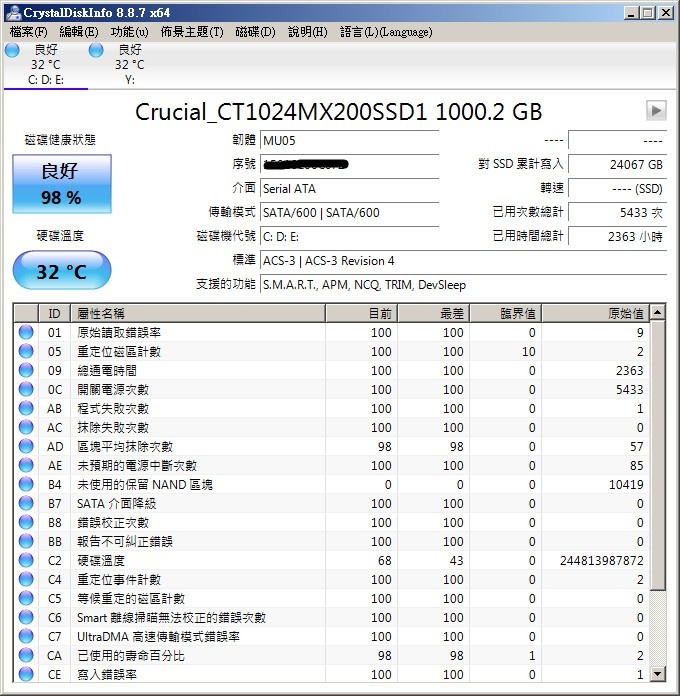Click status orb of attribute BB row
The width and height of the screenshot is (680, 696).
coord(26,541)
